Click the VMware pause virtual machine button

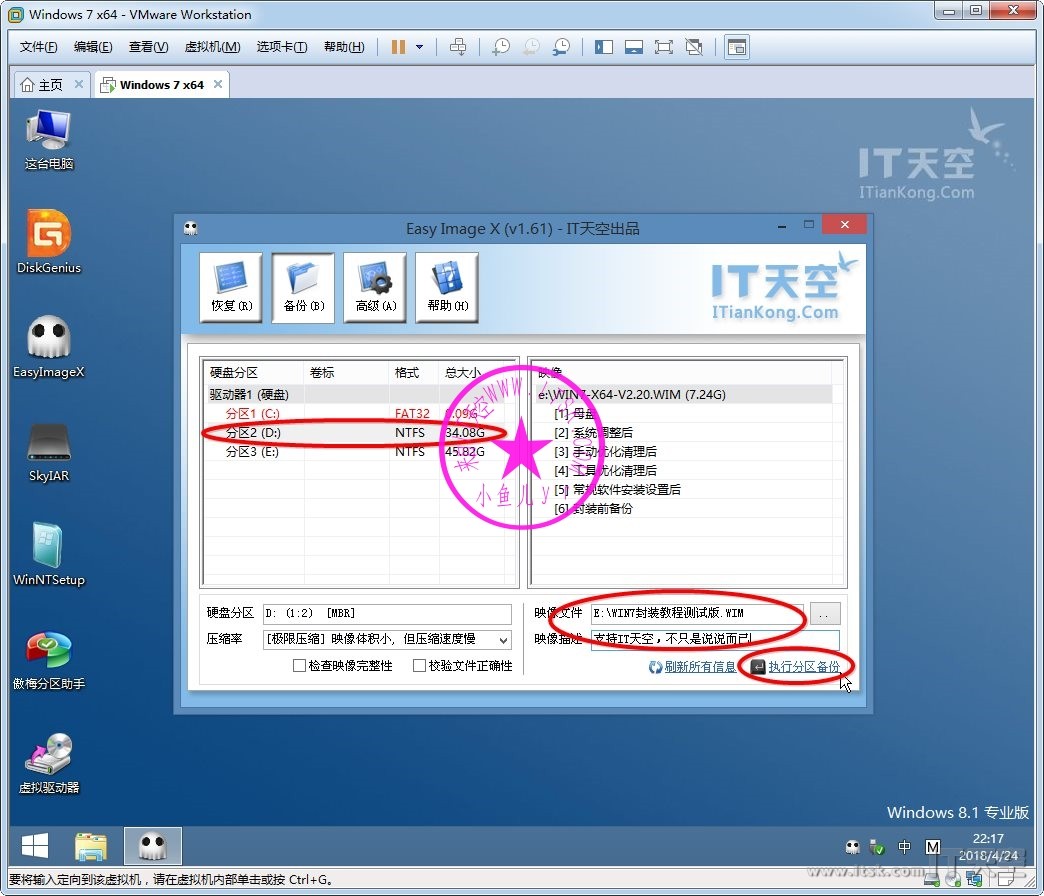click(x=398, y=47)
